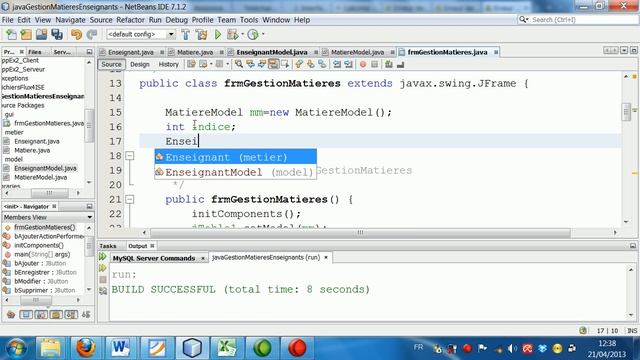The image size is (640, 360).
Task: Click the New File toolbar icon
Action: (x=11, y=35)
